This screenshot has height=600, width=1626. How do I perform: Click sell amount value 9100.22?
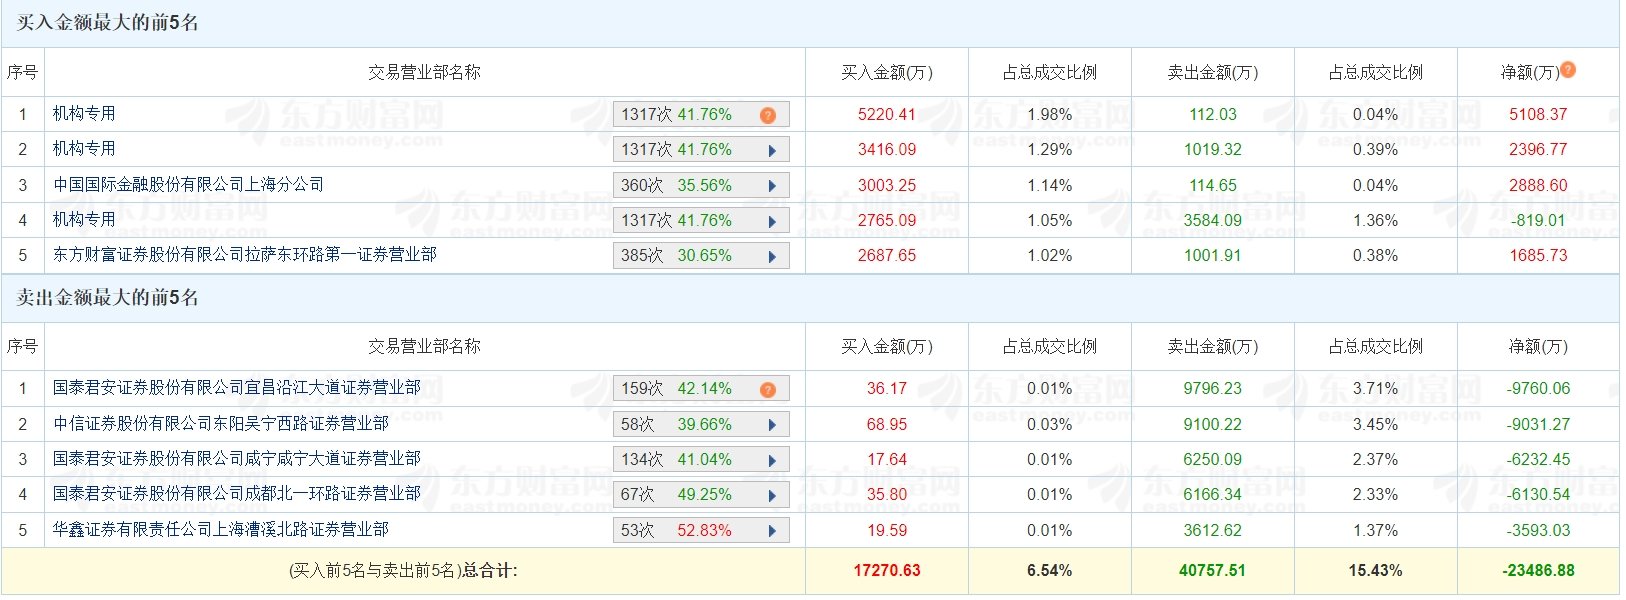click(x=1213, y=425)
